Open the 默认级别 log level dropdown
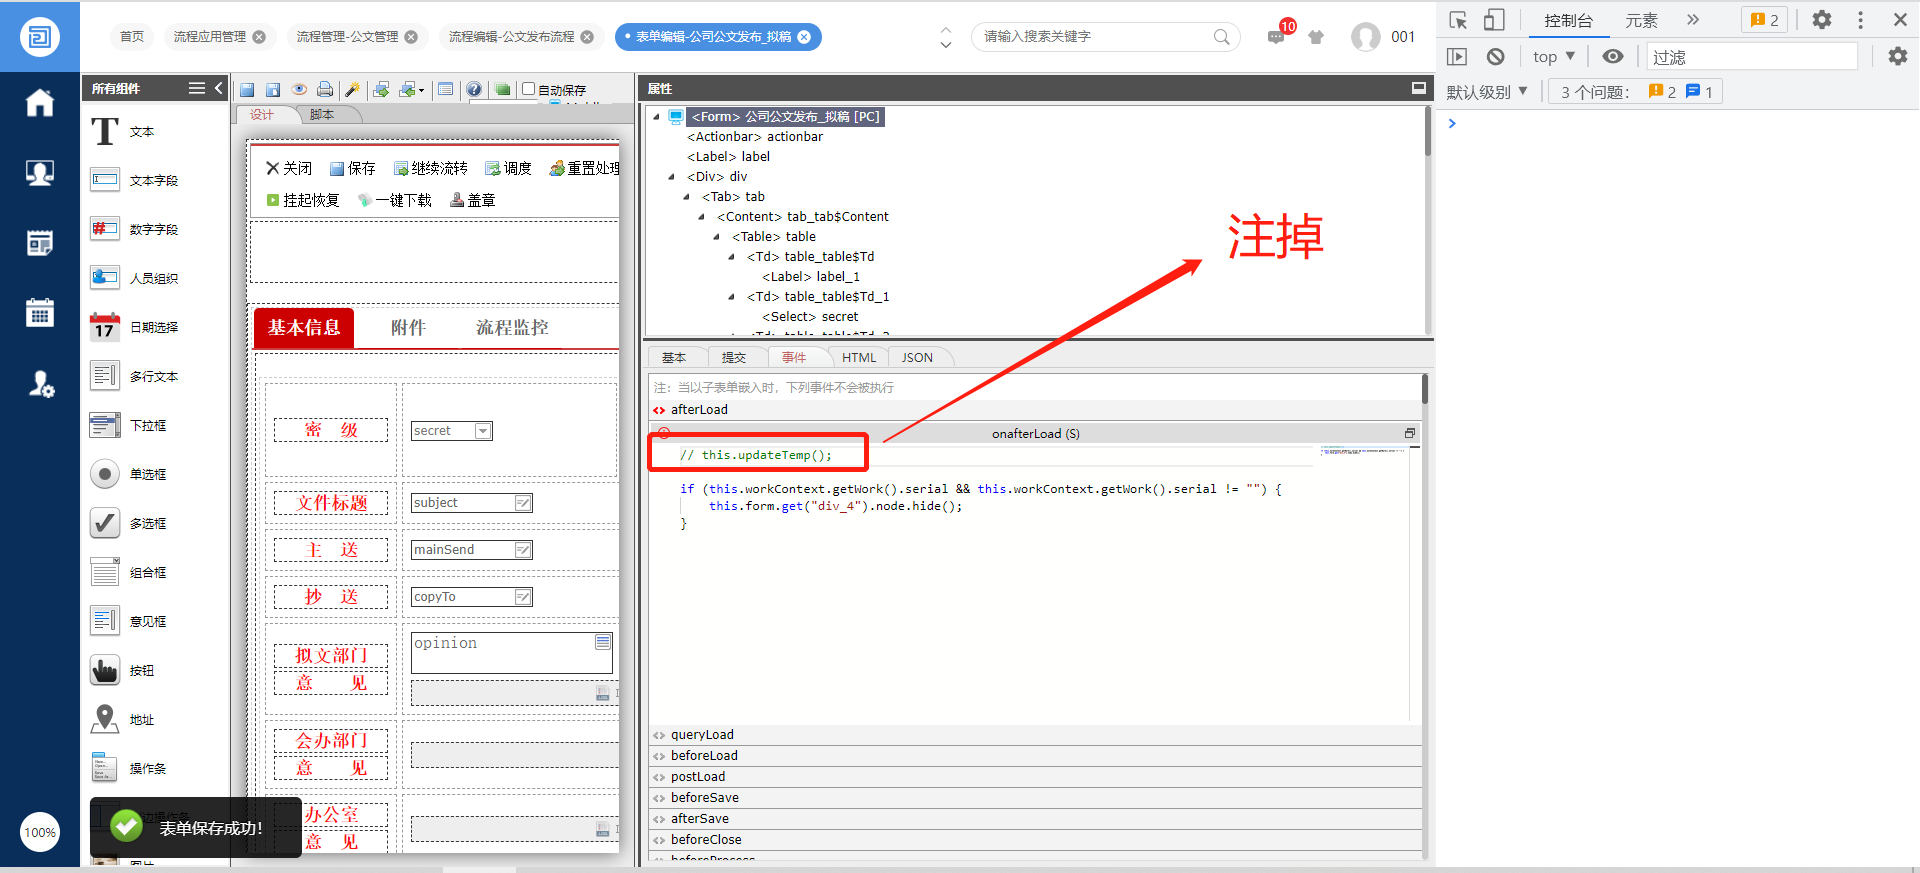Image resolution: width=1920 pixels, height=873 pixels. pos(1487,92)
